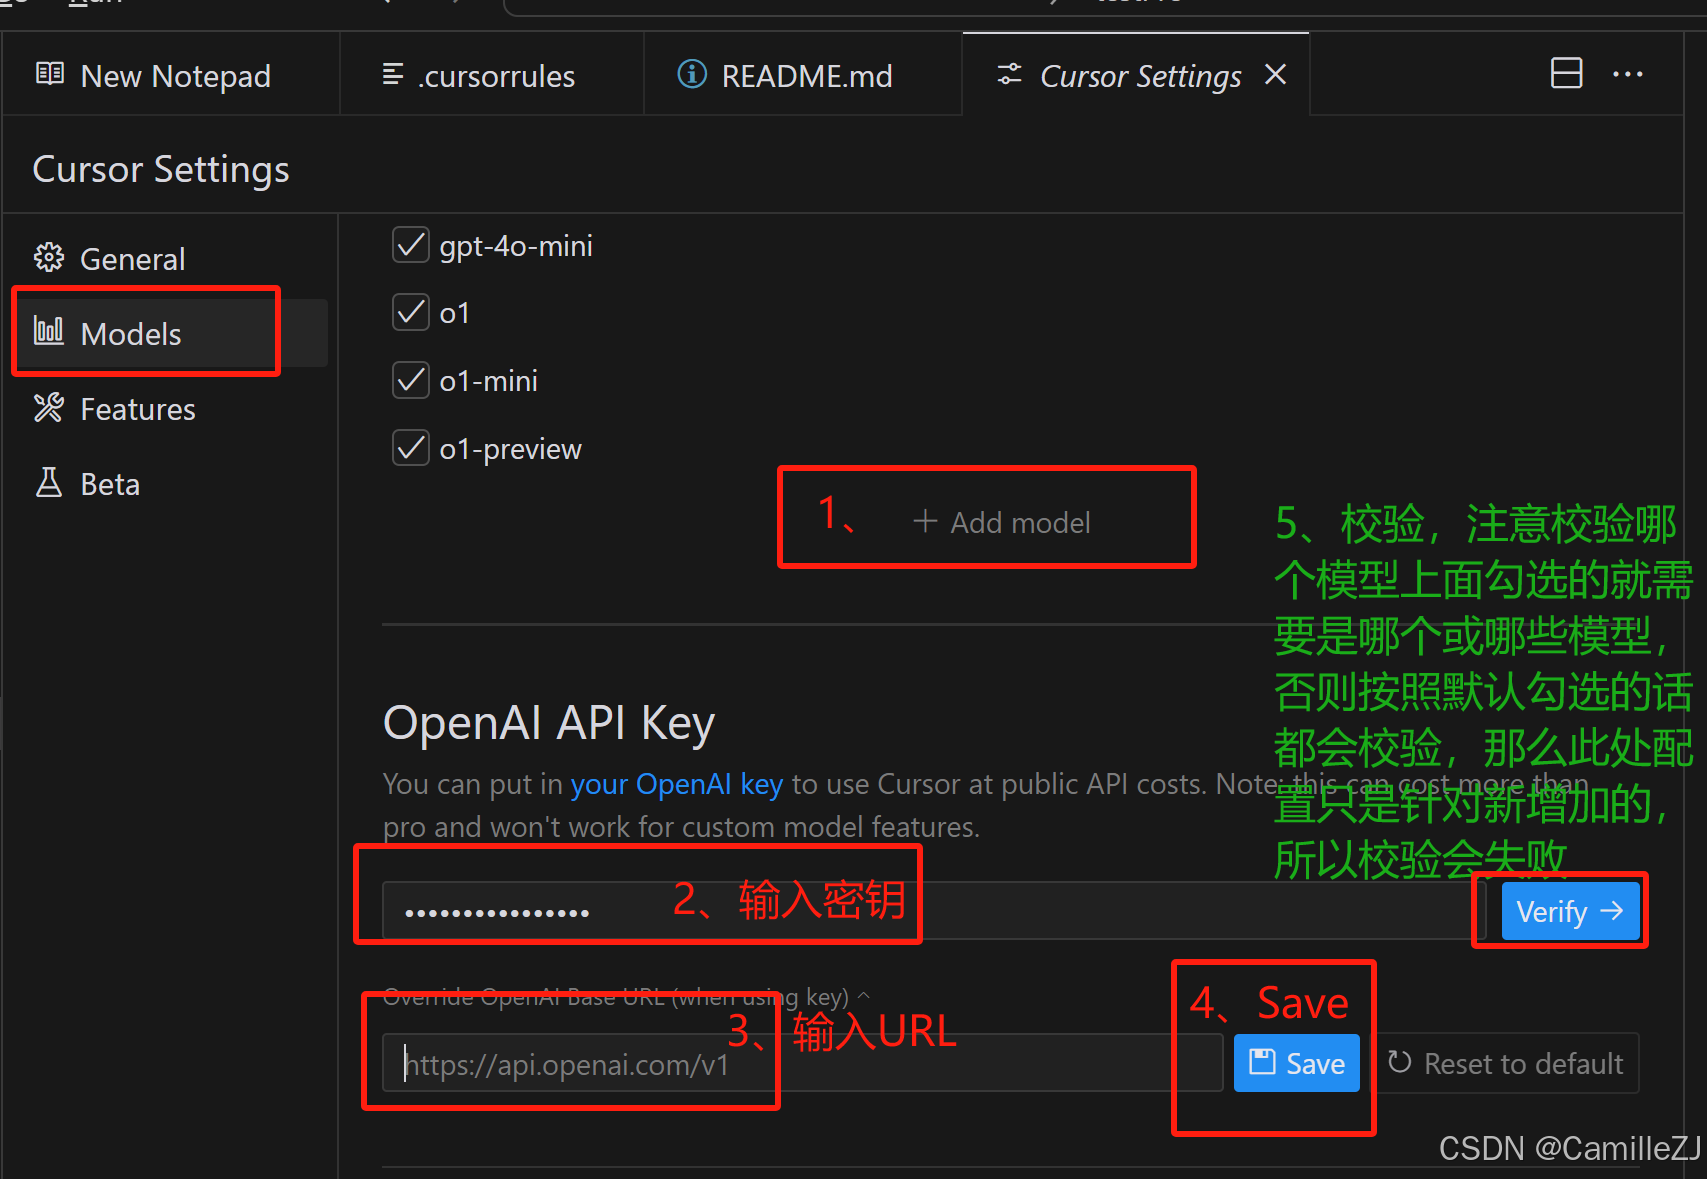This screenshot has height=1179, width=1707.
Task: Click the notepad book icon
Action: [x=50, y=74]
